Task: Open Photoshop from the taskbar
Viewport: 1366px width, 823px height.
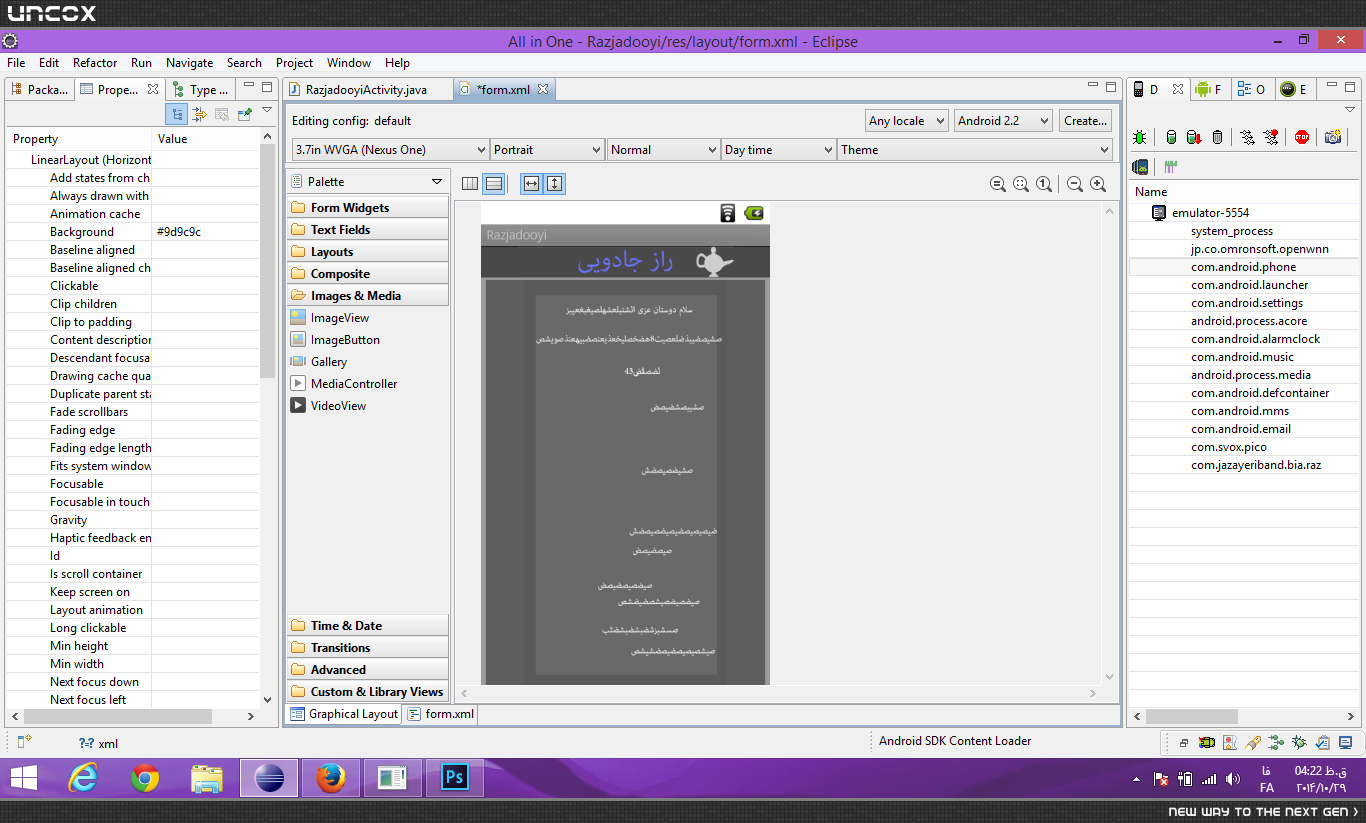Action: coord(455,777)
